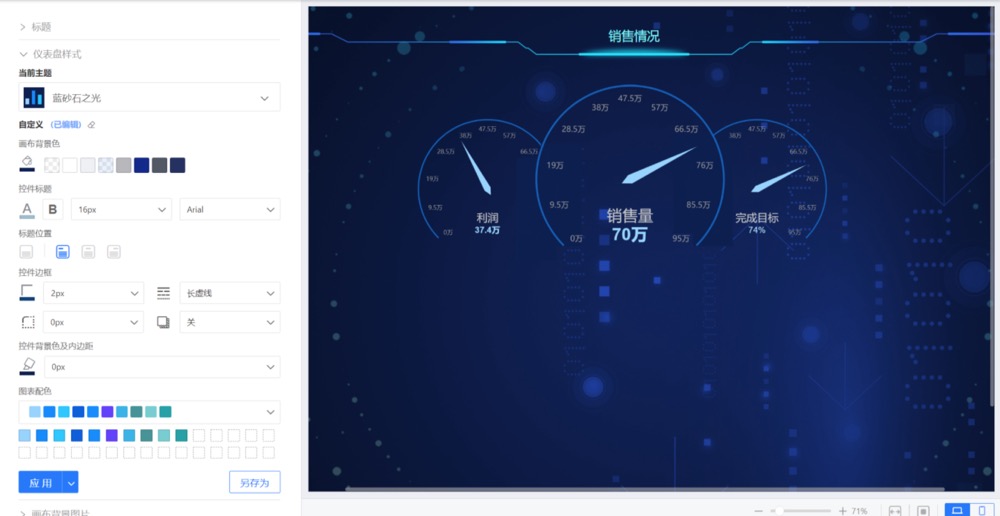Click the first empty chart color slot
The image size is (1000, 516).
(x=199, y=435)
